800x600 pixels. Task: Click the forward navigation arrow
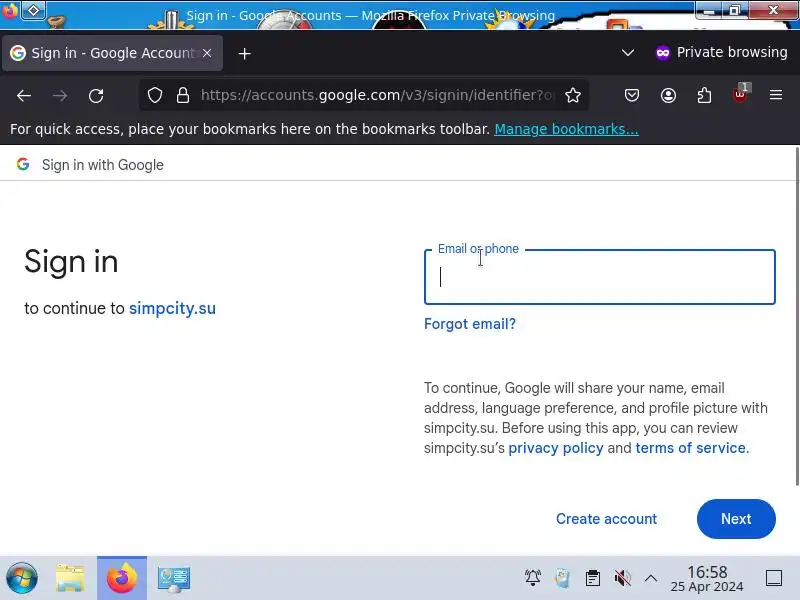coord(60,95)
